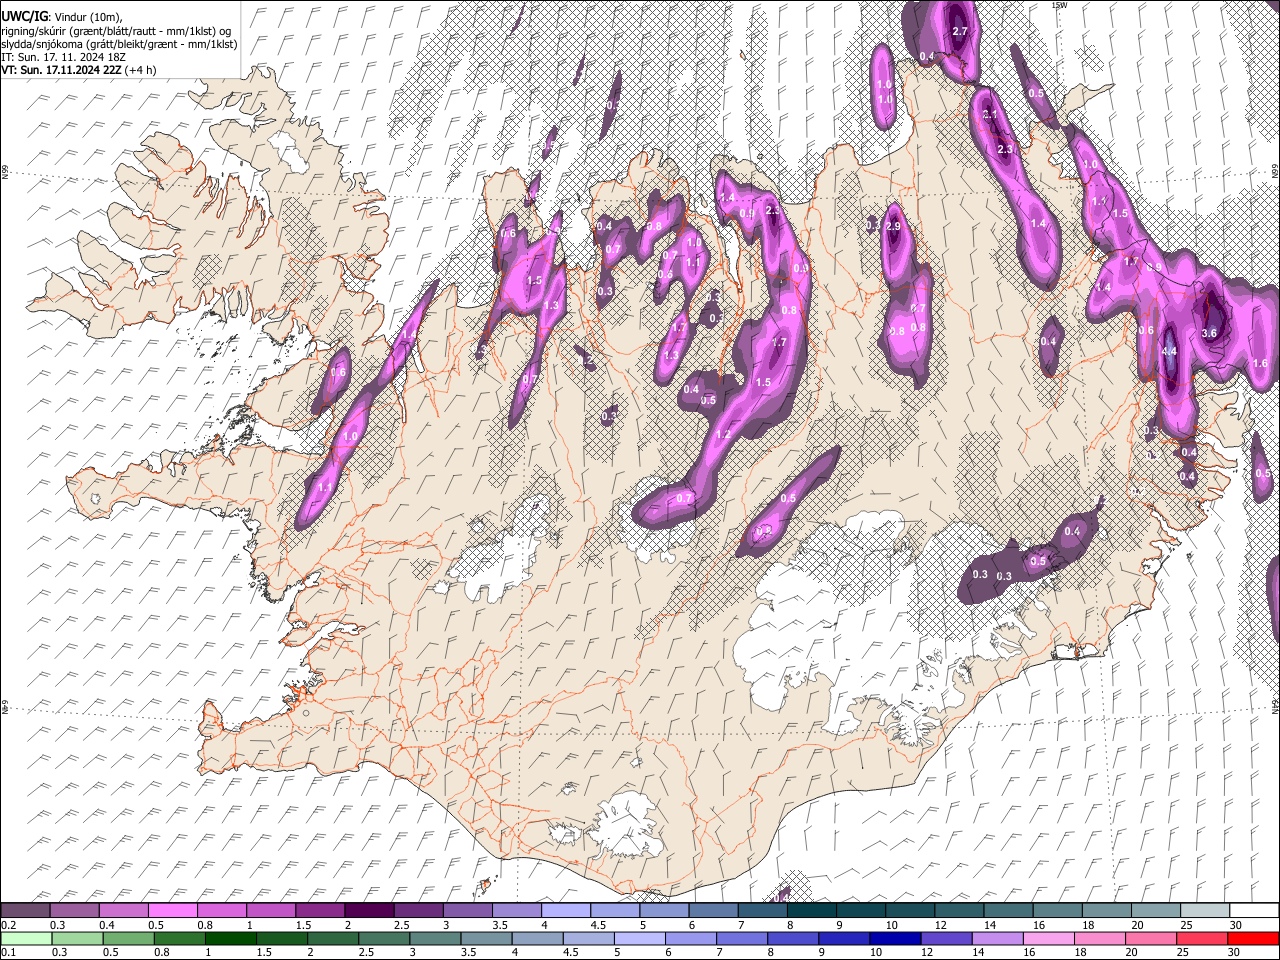Click the 2.7 snowfall value at top
This screenshot has height=960, width=1280.
pyautogui.click(x=960, y=32)
